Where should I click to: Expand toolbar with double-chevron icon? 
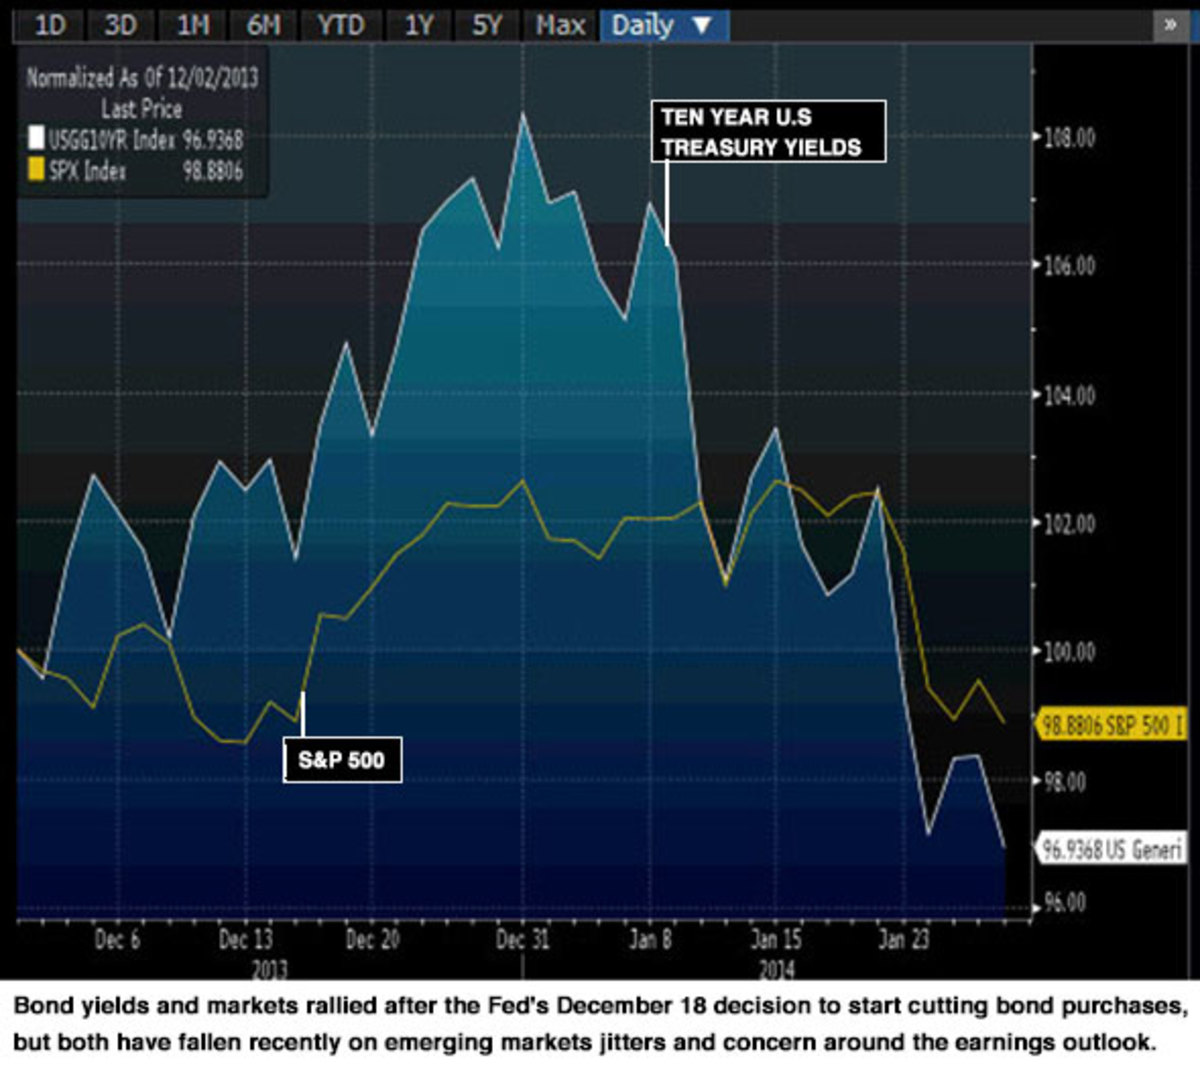pos(1170,25)
